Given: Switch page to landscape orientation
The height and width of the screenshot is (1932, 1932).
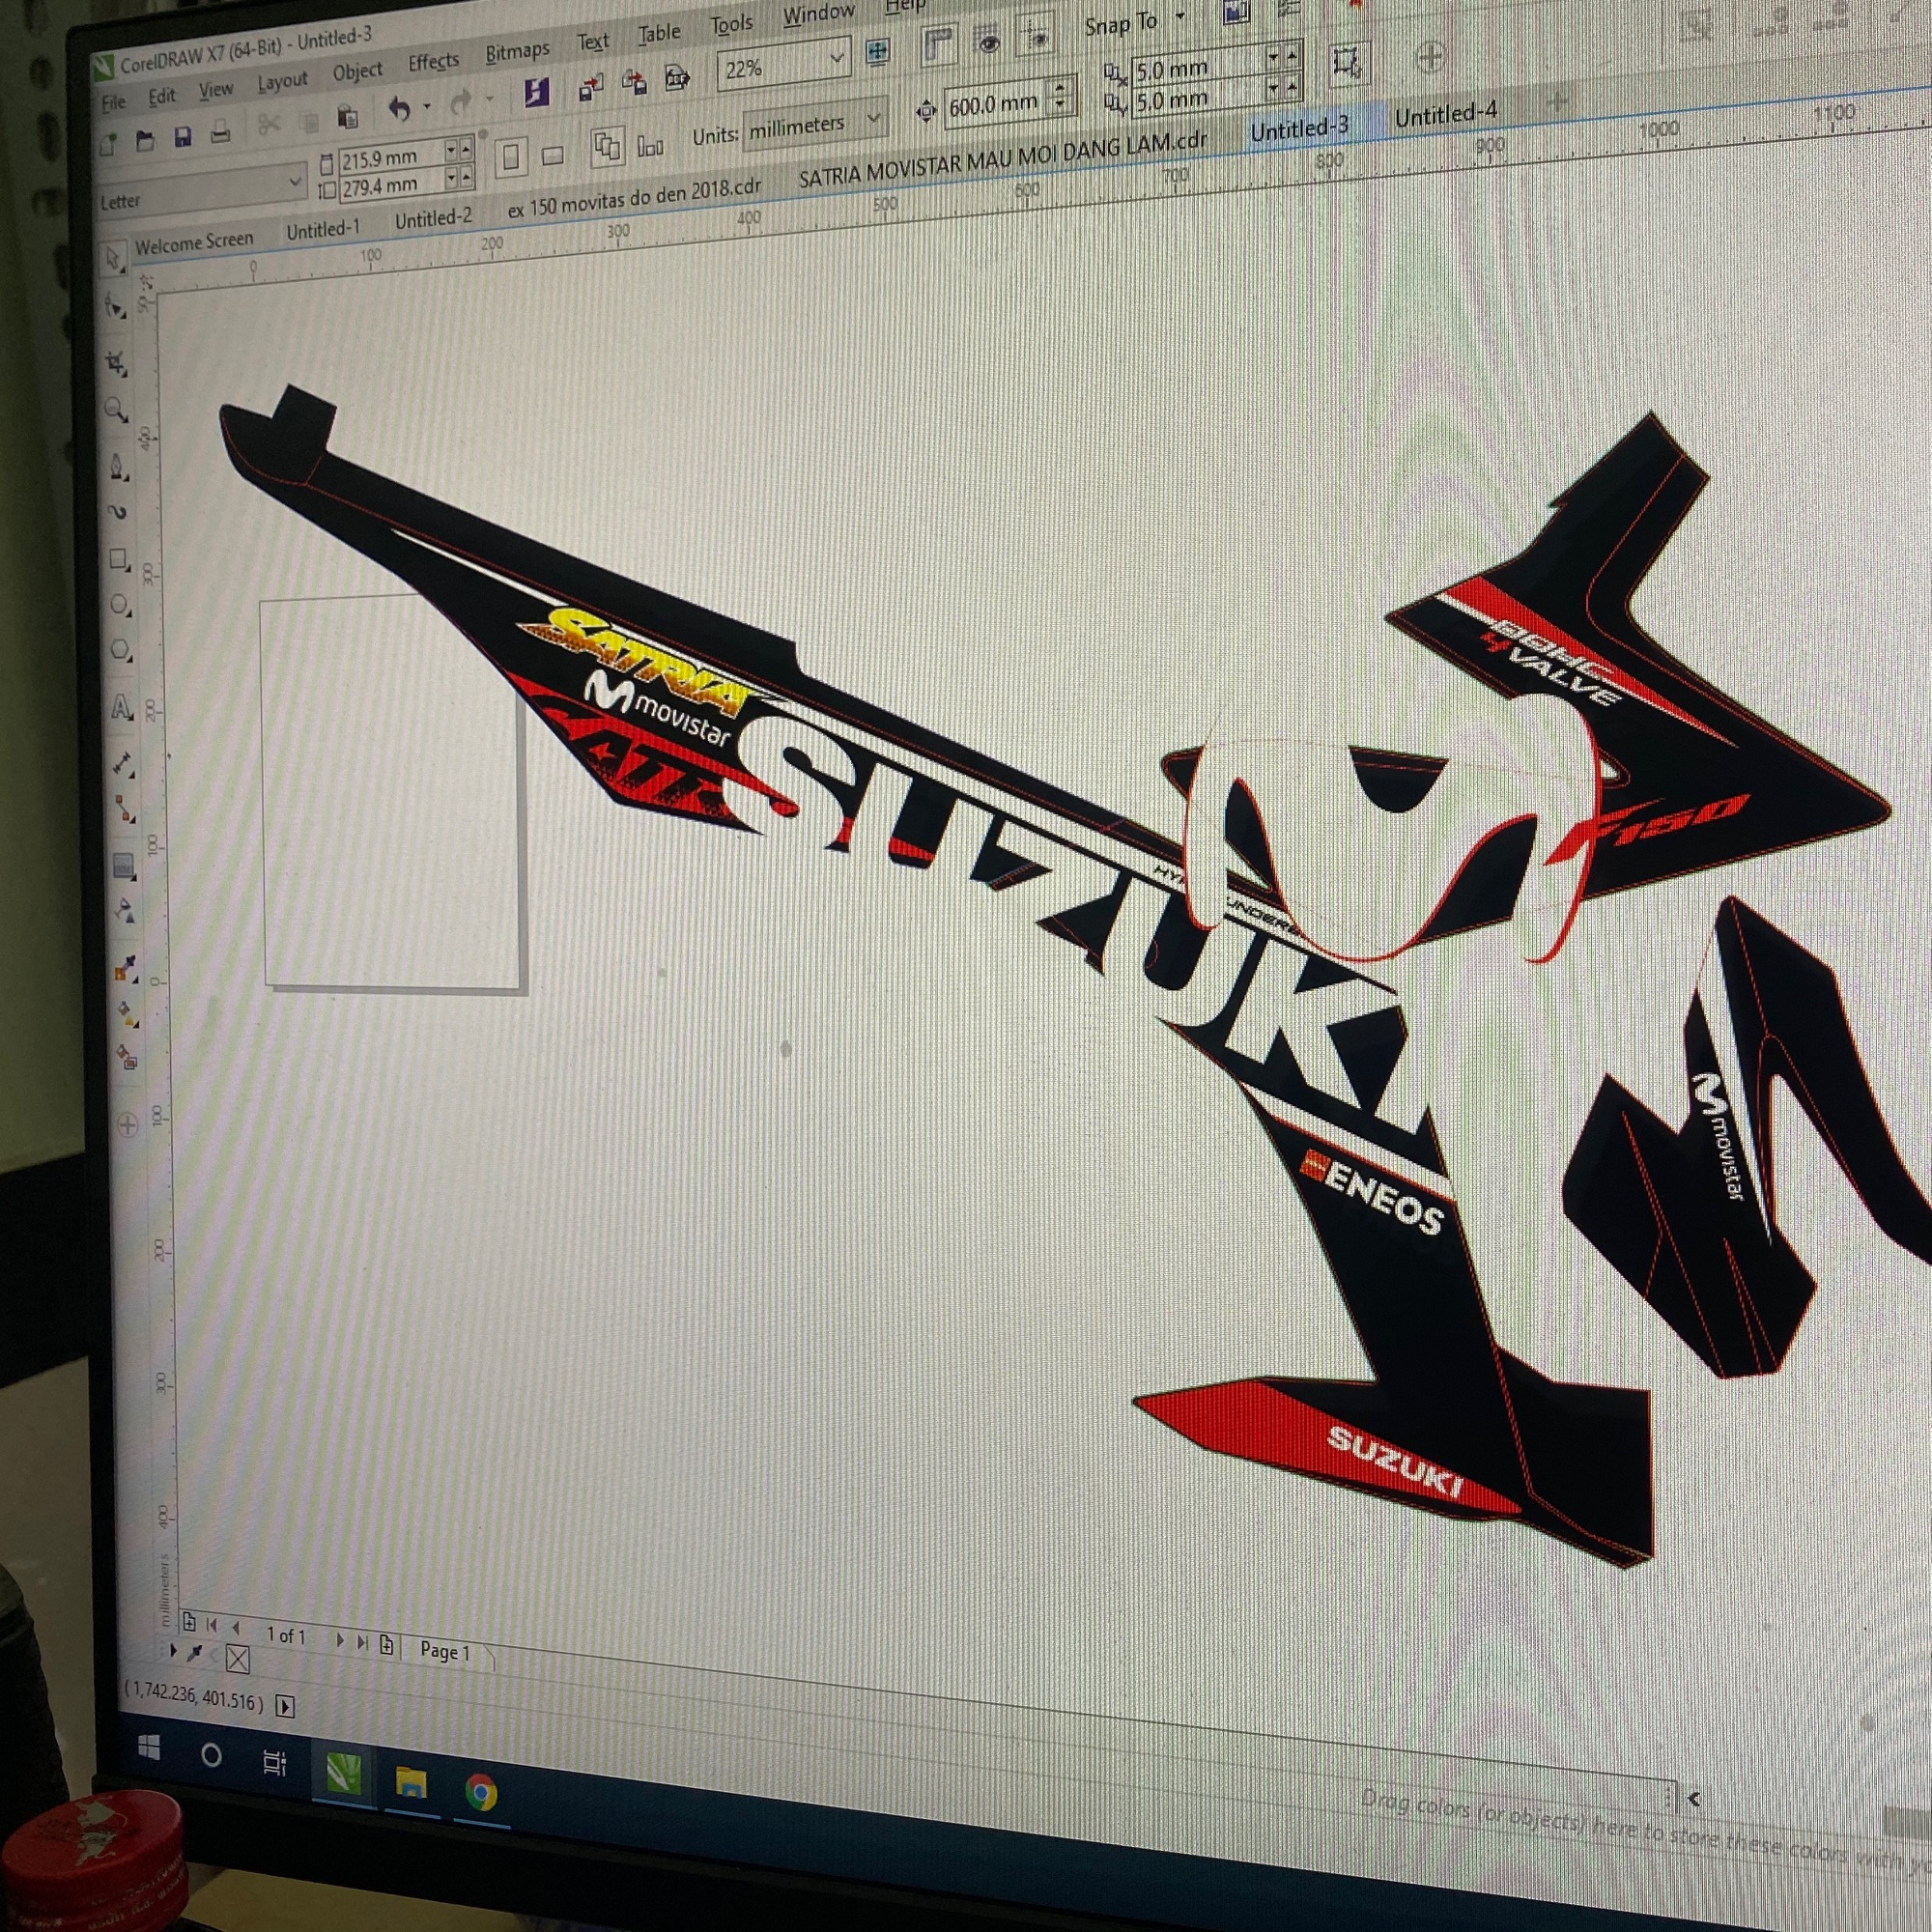Looking at the screenshot, I should (552, 156).
